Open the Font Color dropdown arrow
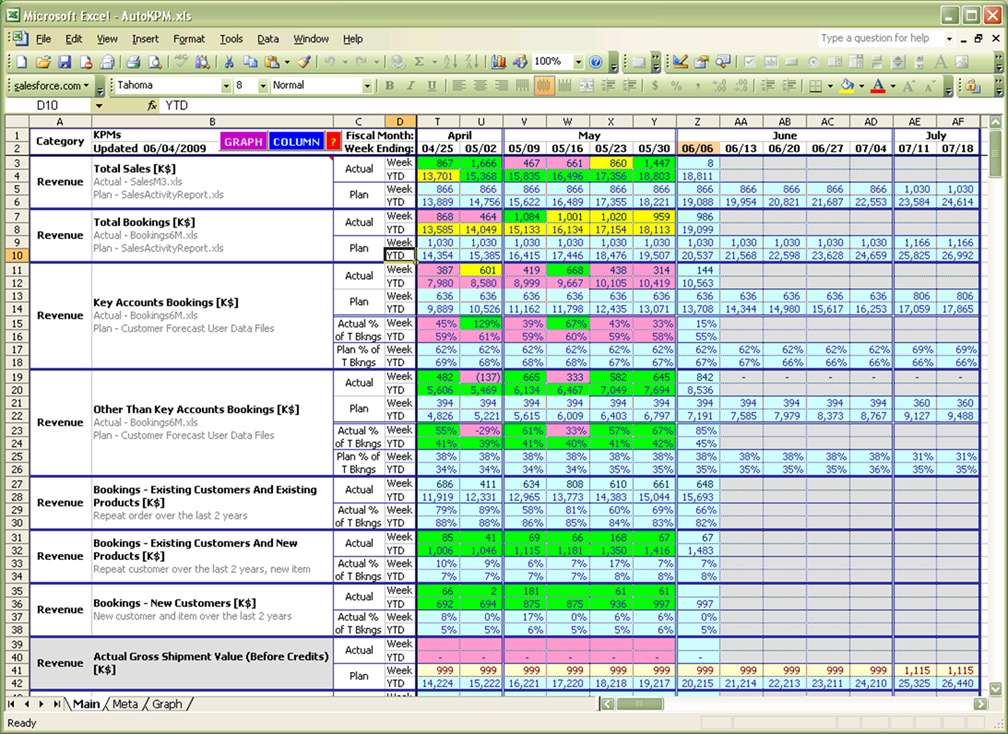The width and height of the screenshot is (1008, 734). tap(893, 85)
